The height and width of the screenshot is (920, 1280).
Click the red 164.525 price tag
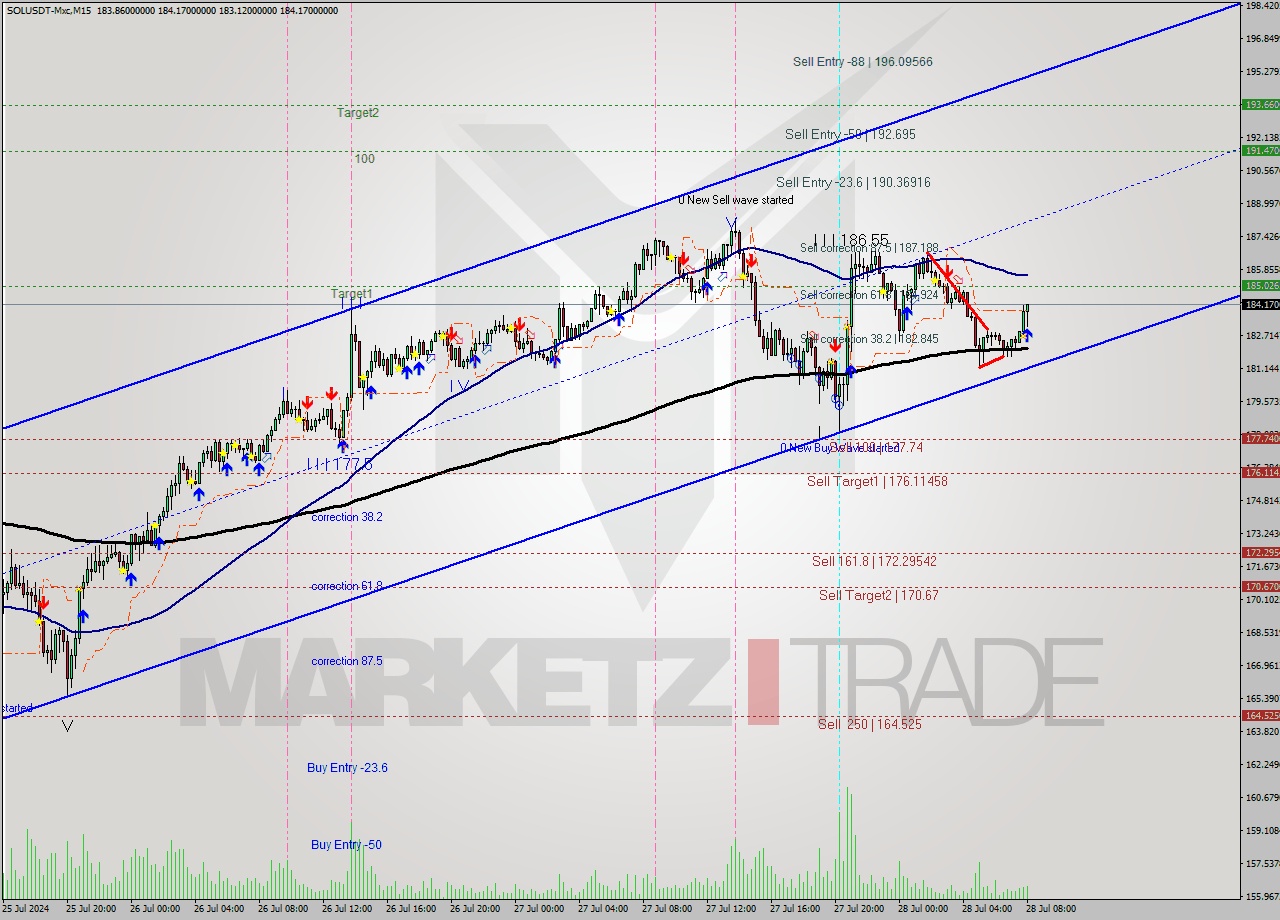point(1261,715)
